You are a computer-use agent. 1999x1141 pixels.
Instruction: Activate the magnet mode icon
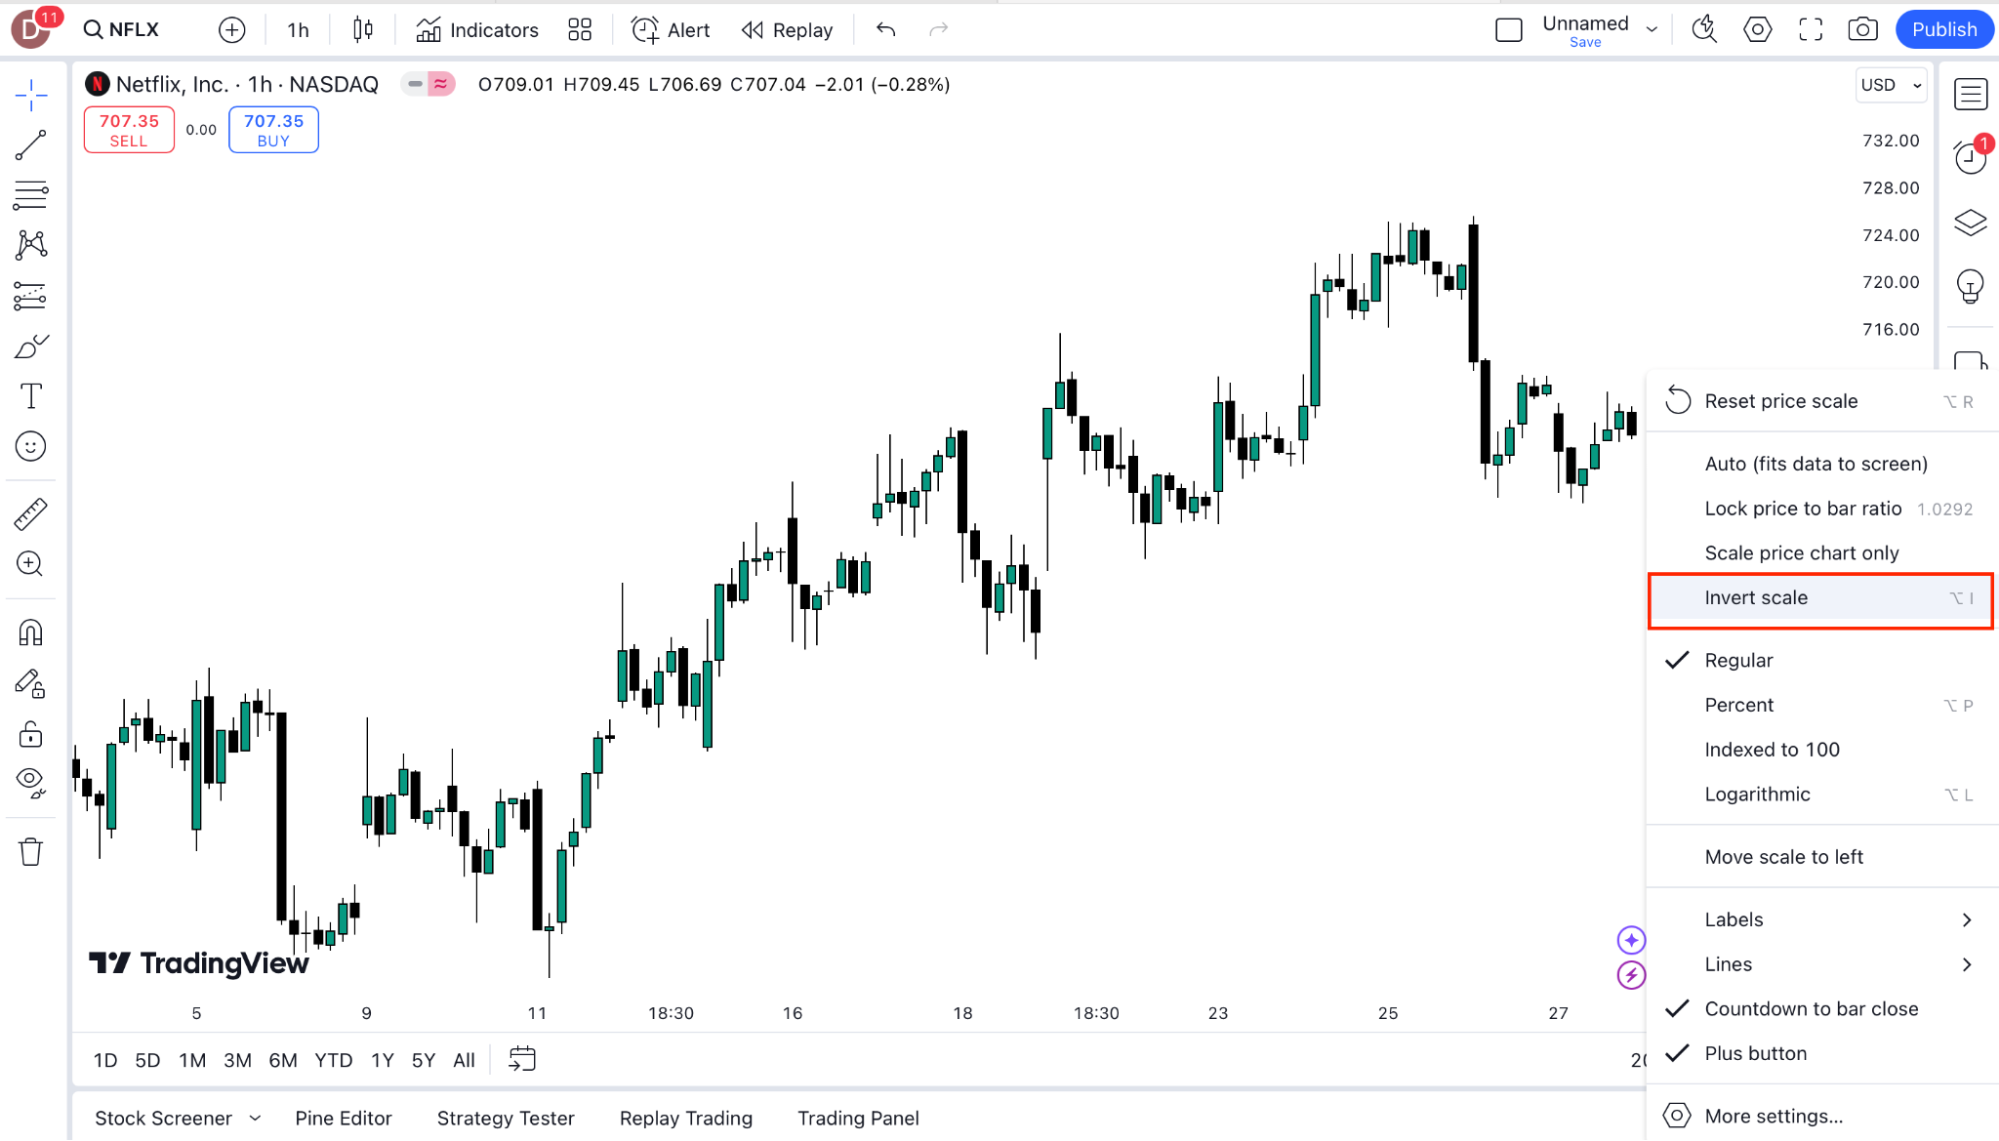[x=30, y=633]
